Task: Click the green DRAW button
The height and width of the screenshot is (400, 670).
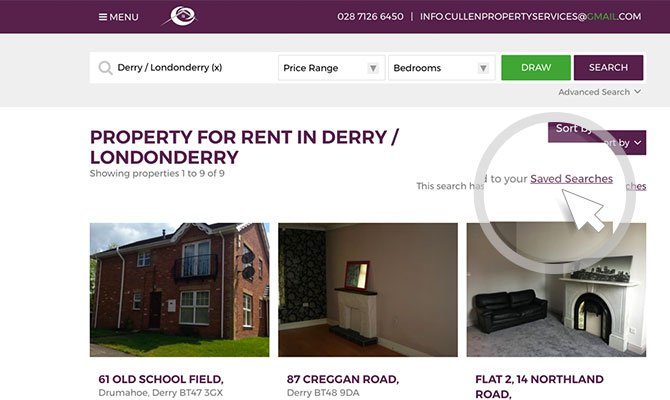Action: coord(536,68)
